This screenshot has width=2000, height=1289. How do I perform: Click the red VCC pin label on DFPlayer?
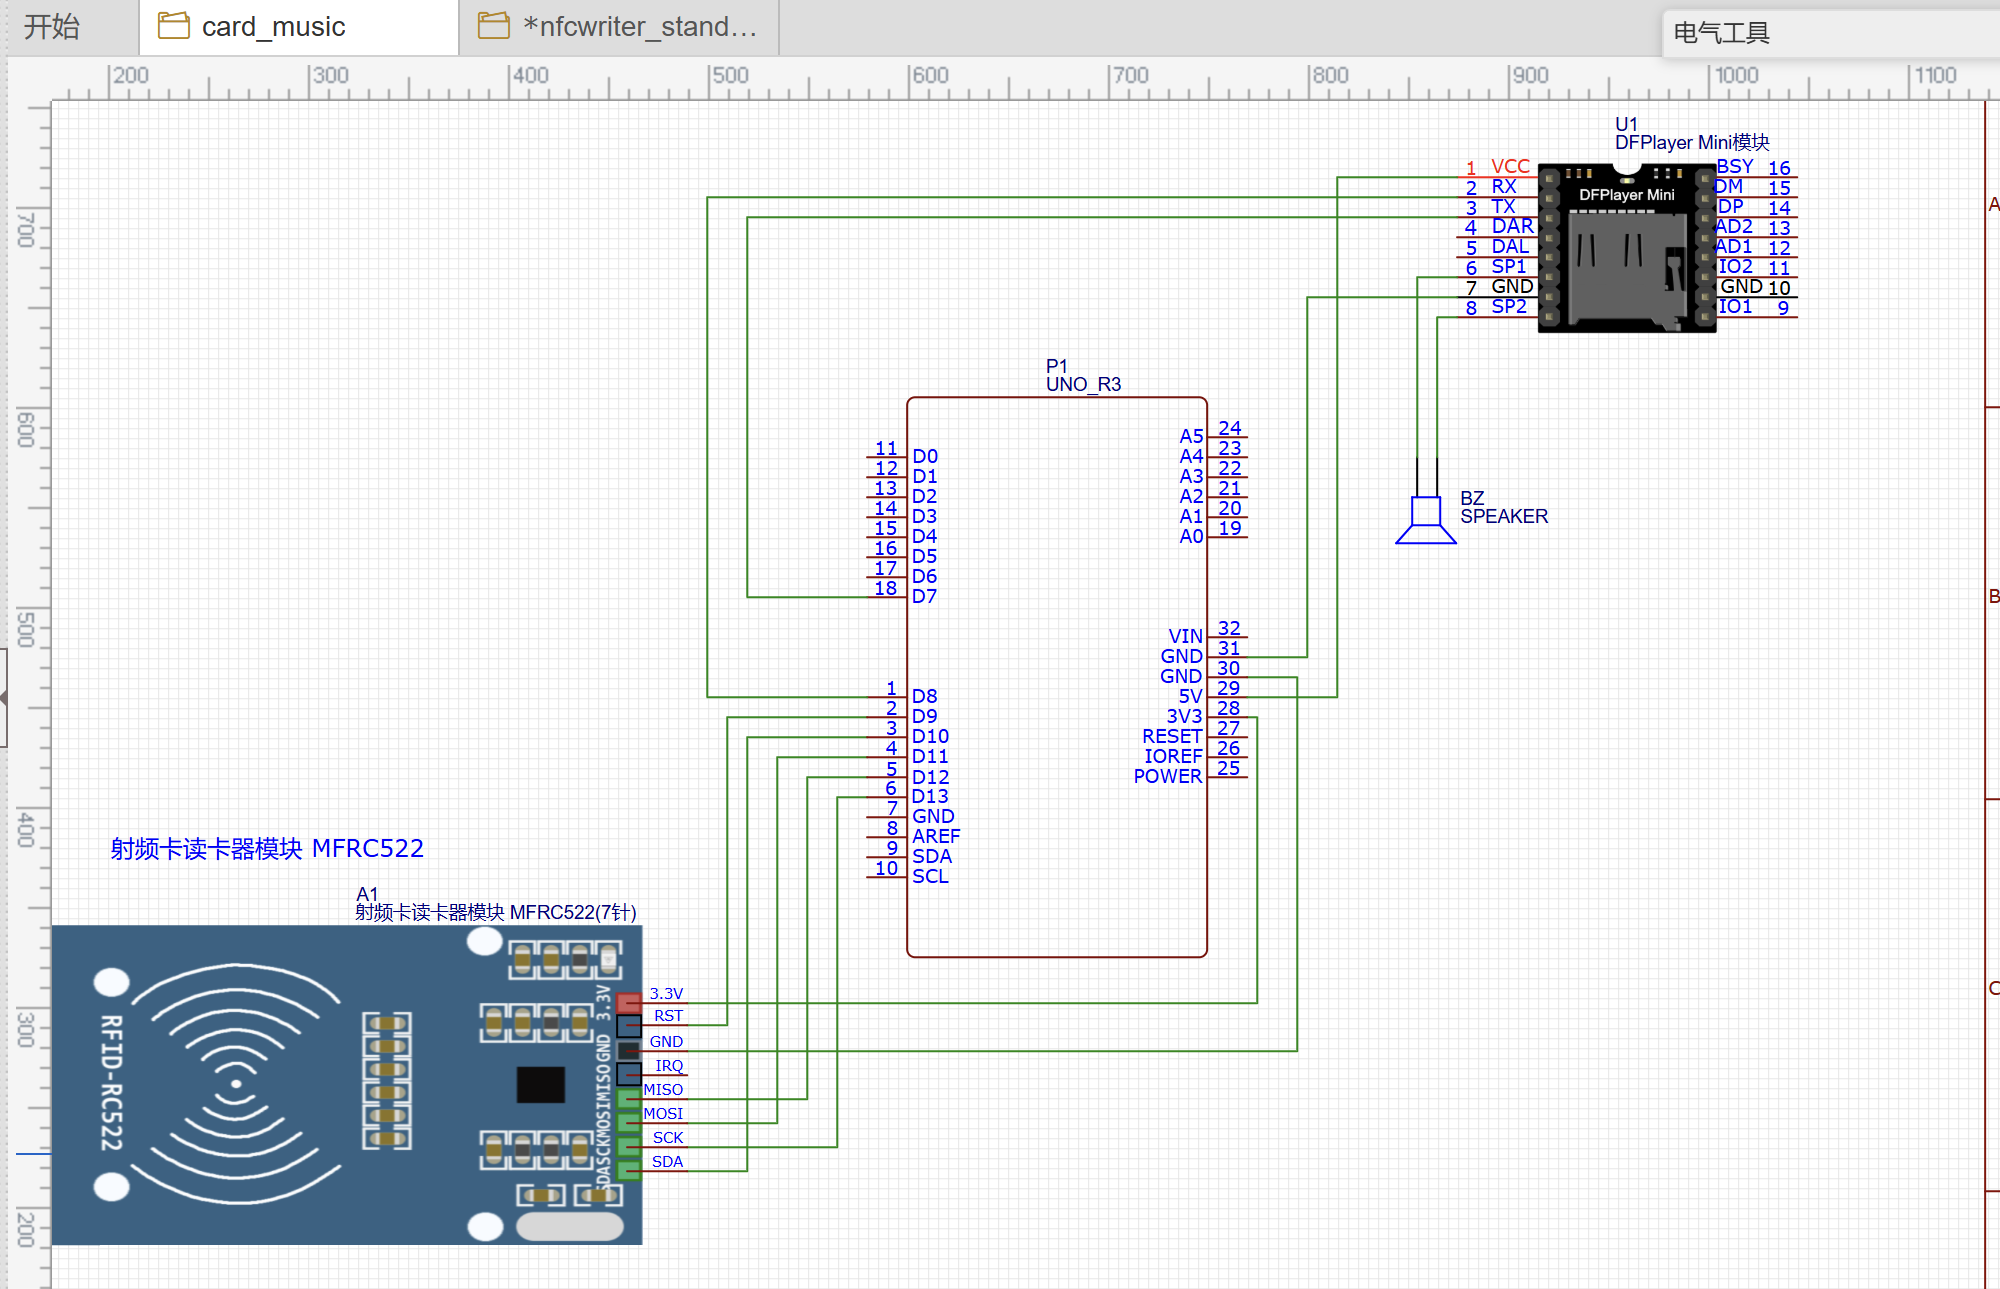[x=1510, y=166]
